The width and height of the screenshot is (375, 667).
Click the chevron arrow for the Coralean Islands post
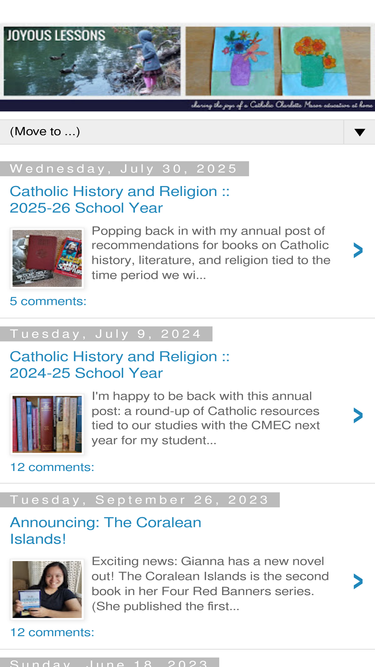point(358,581)
